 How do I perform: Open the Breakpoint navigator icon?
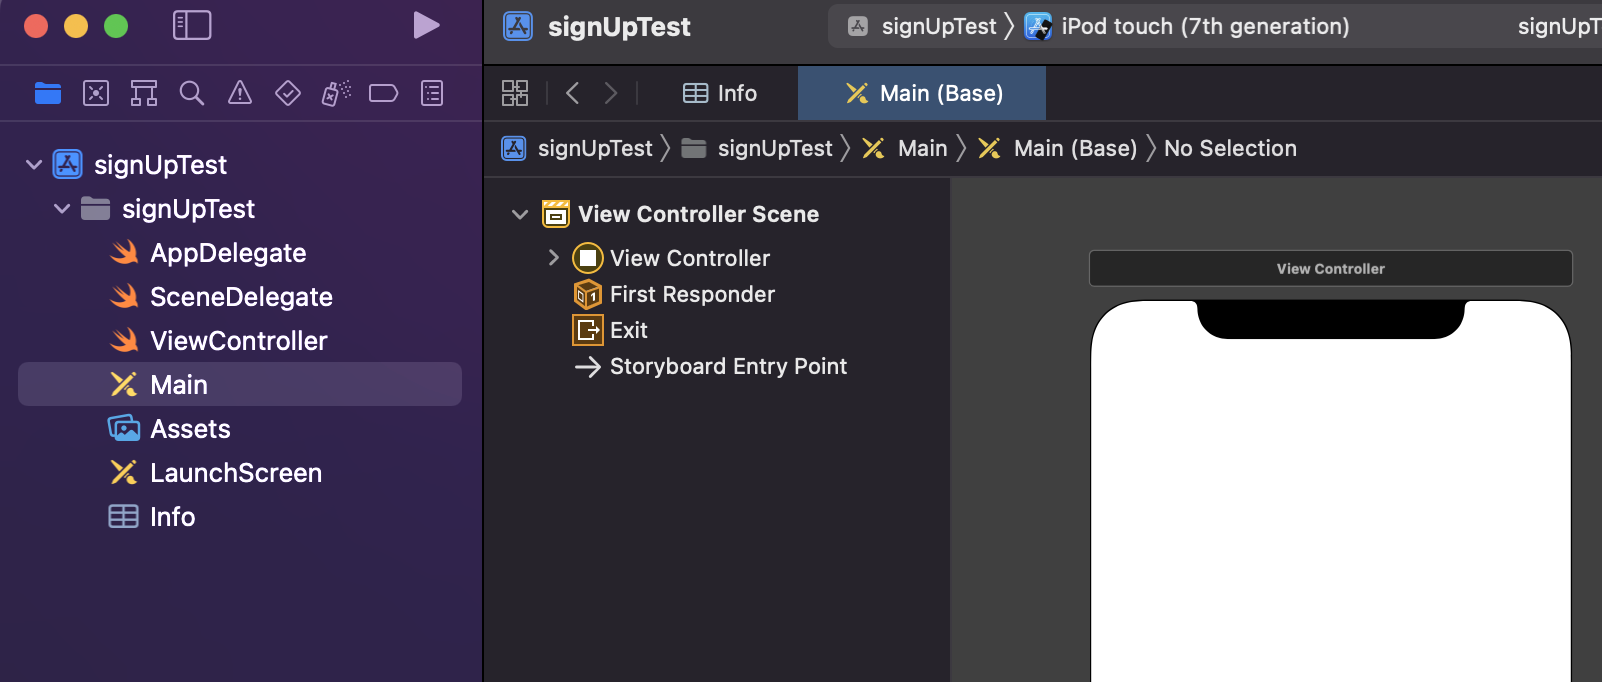pyautogui.click(x=384, y=93)
